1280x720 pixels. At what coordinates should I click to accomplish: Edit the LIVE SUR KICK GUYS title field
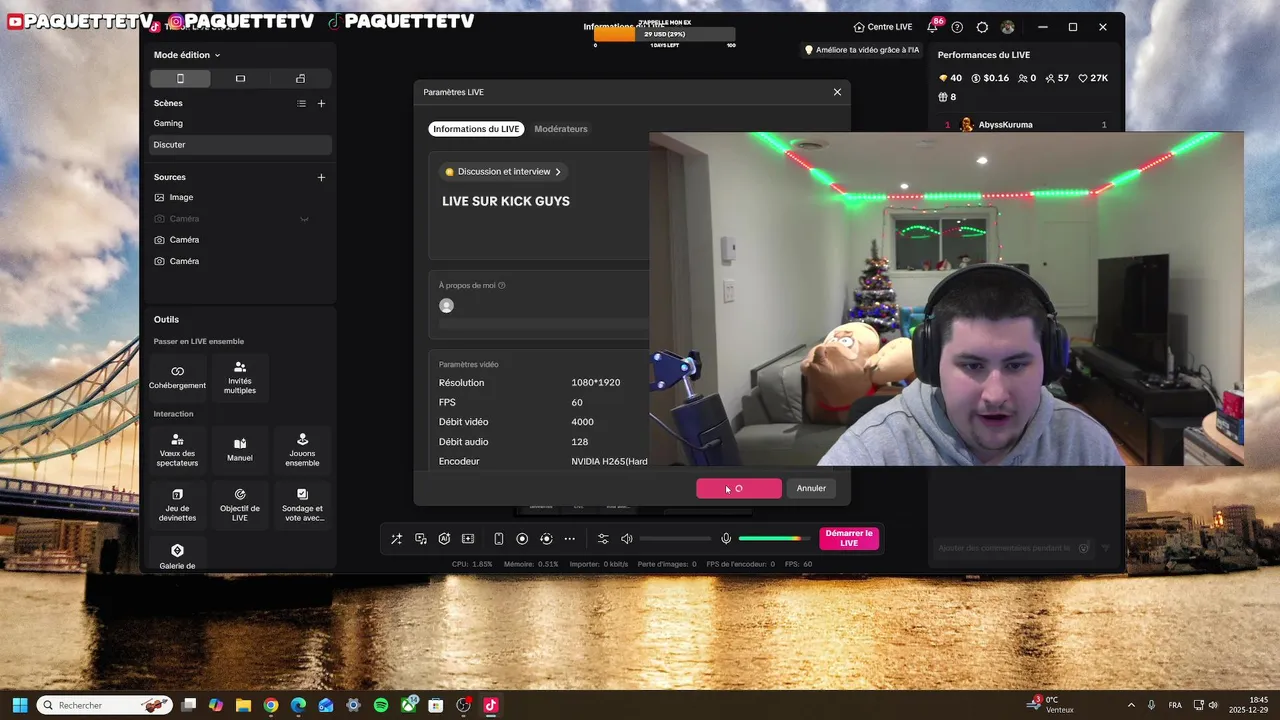(x=506, y=201)
